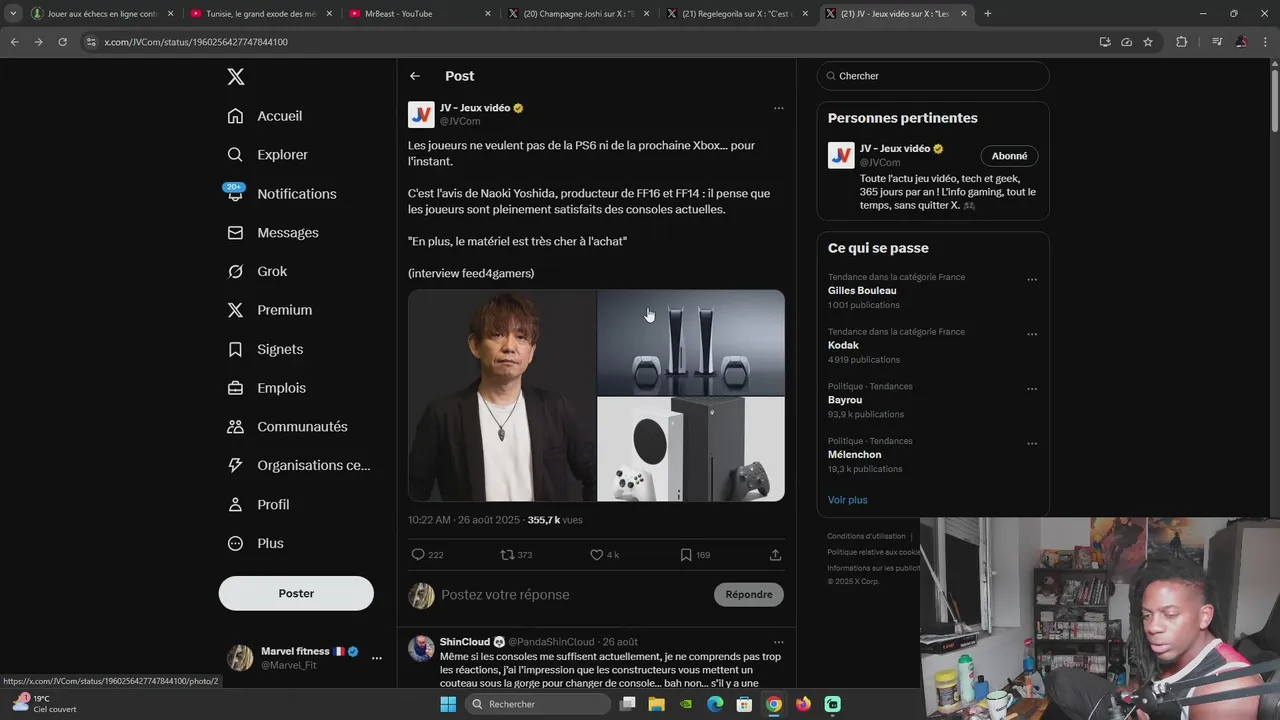Image resolution: width=1280 pixels, height=720 pixels.
Task: Open File Explorer from the taskbar
Action: pyautogui.click(x=657, y=704)
